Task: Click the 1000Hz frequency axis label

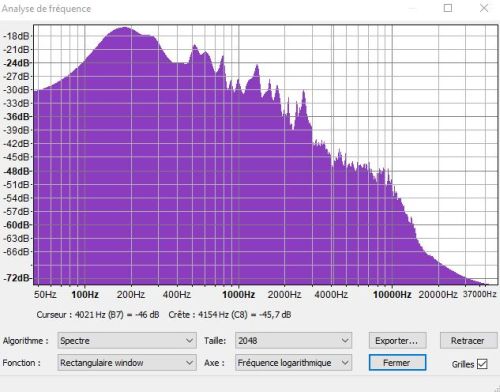Action: (239, 295)
